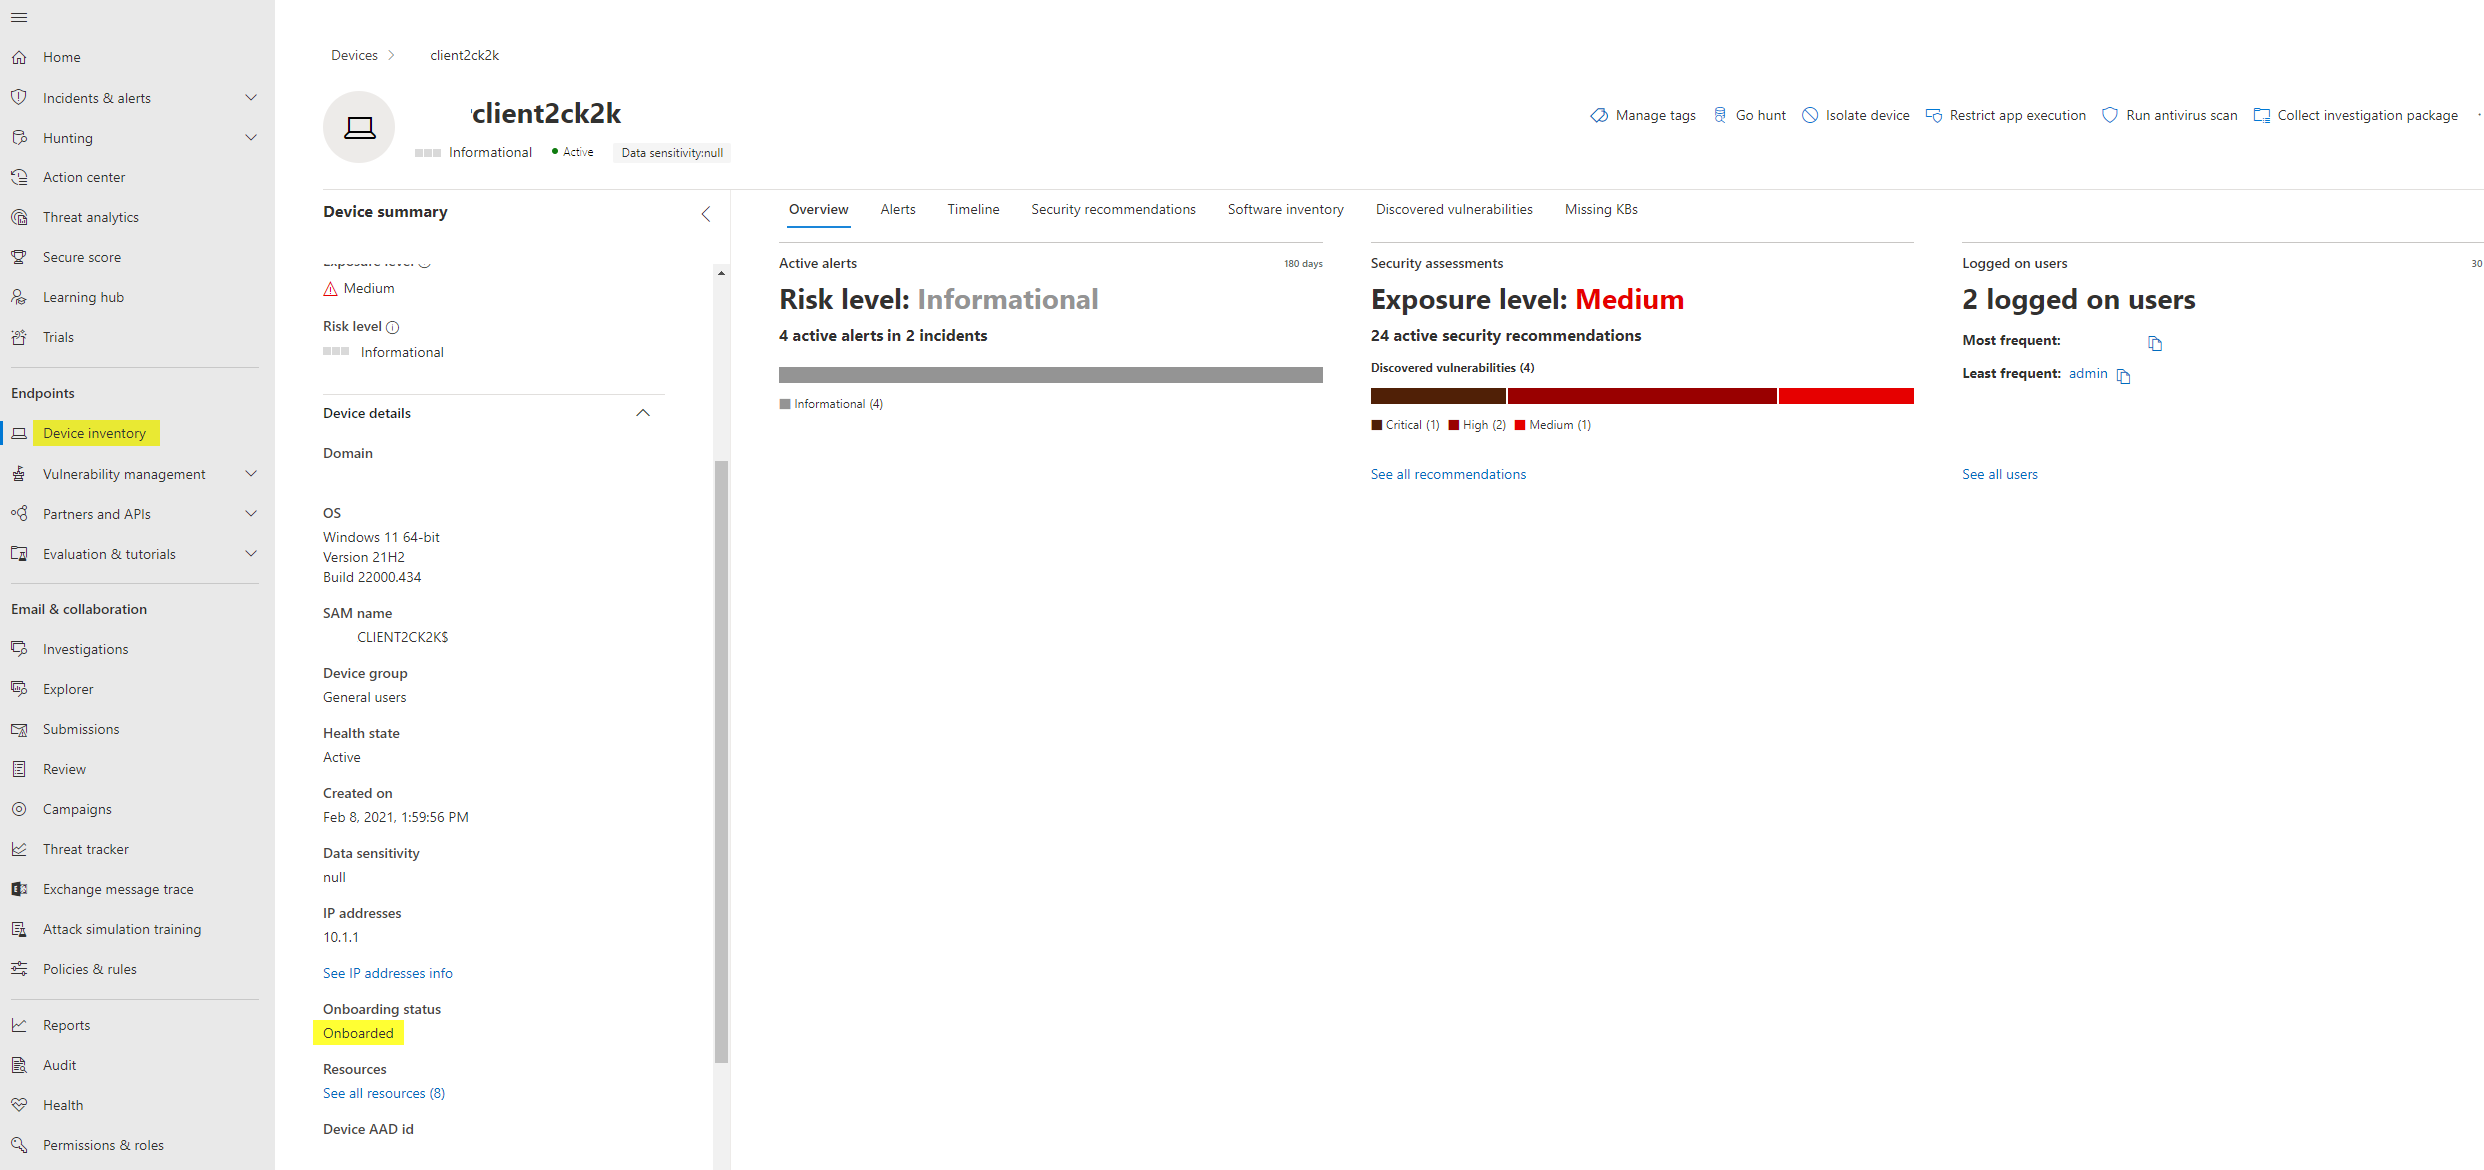The image size is (2484, 1170).
Task: Click the Critical segment of vulnerabilities bar
Action: 1437,396
